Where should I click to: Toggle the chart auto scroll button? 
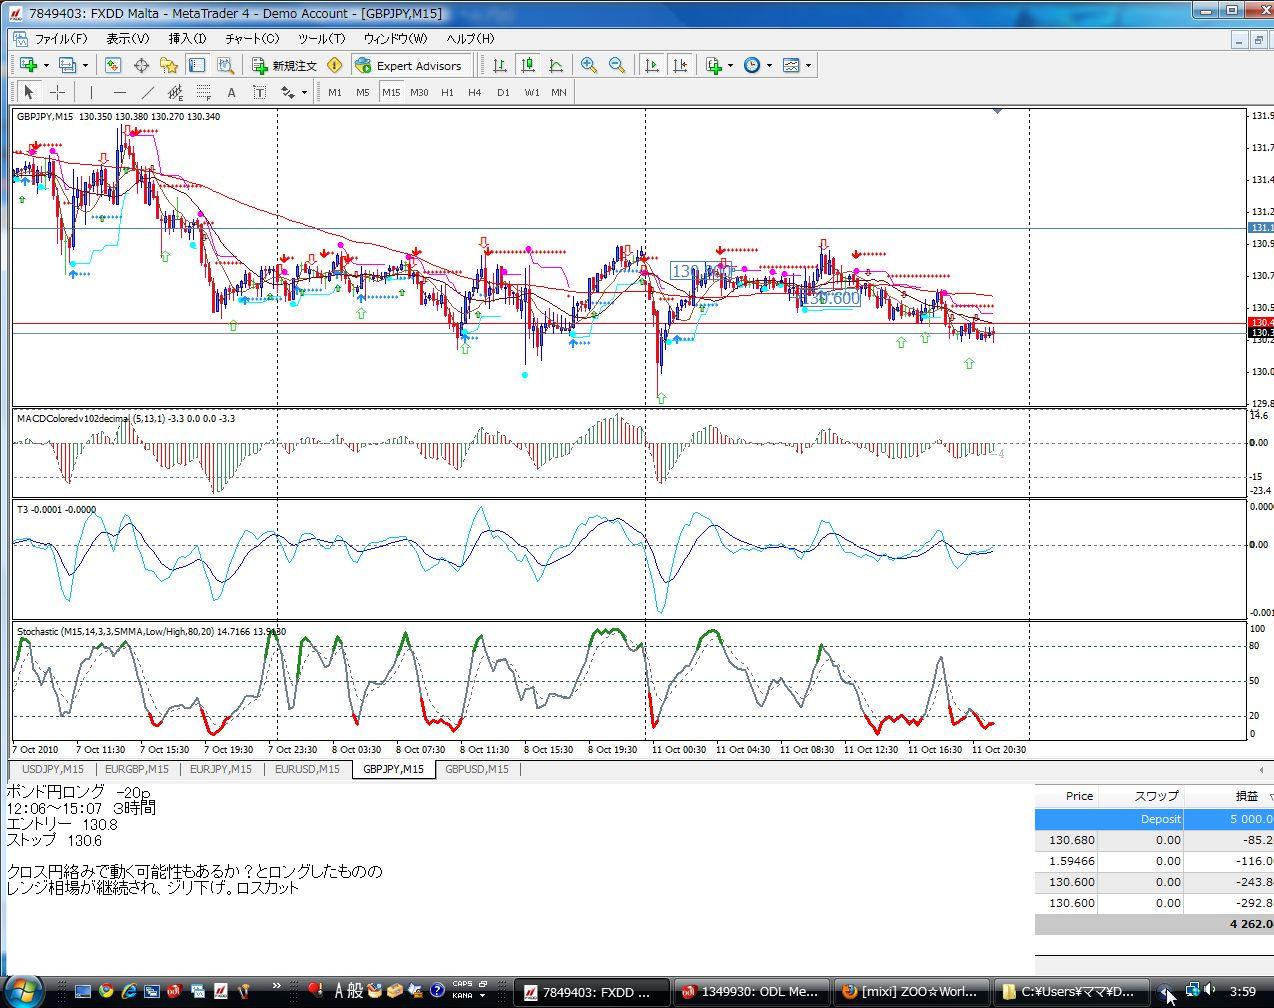click(x=652, y=65)
